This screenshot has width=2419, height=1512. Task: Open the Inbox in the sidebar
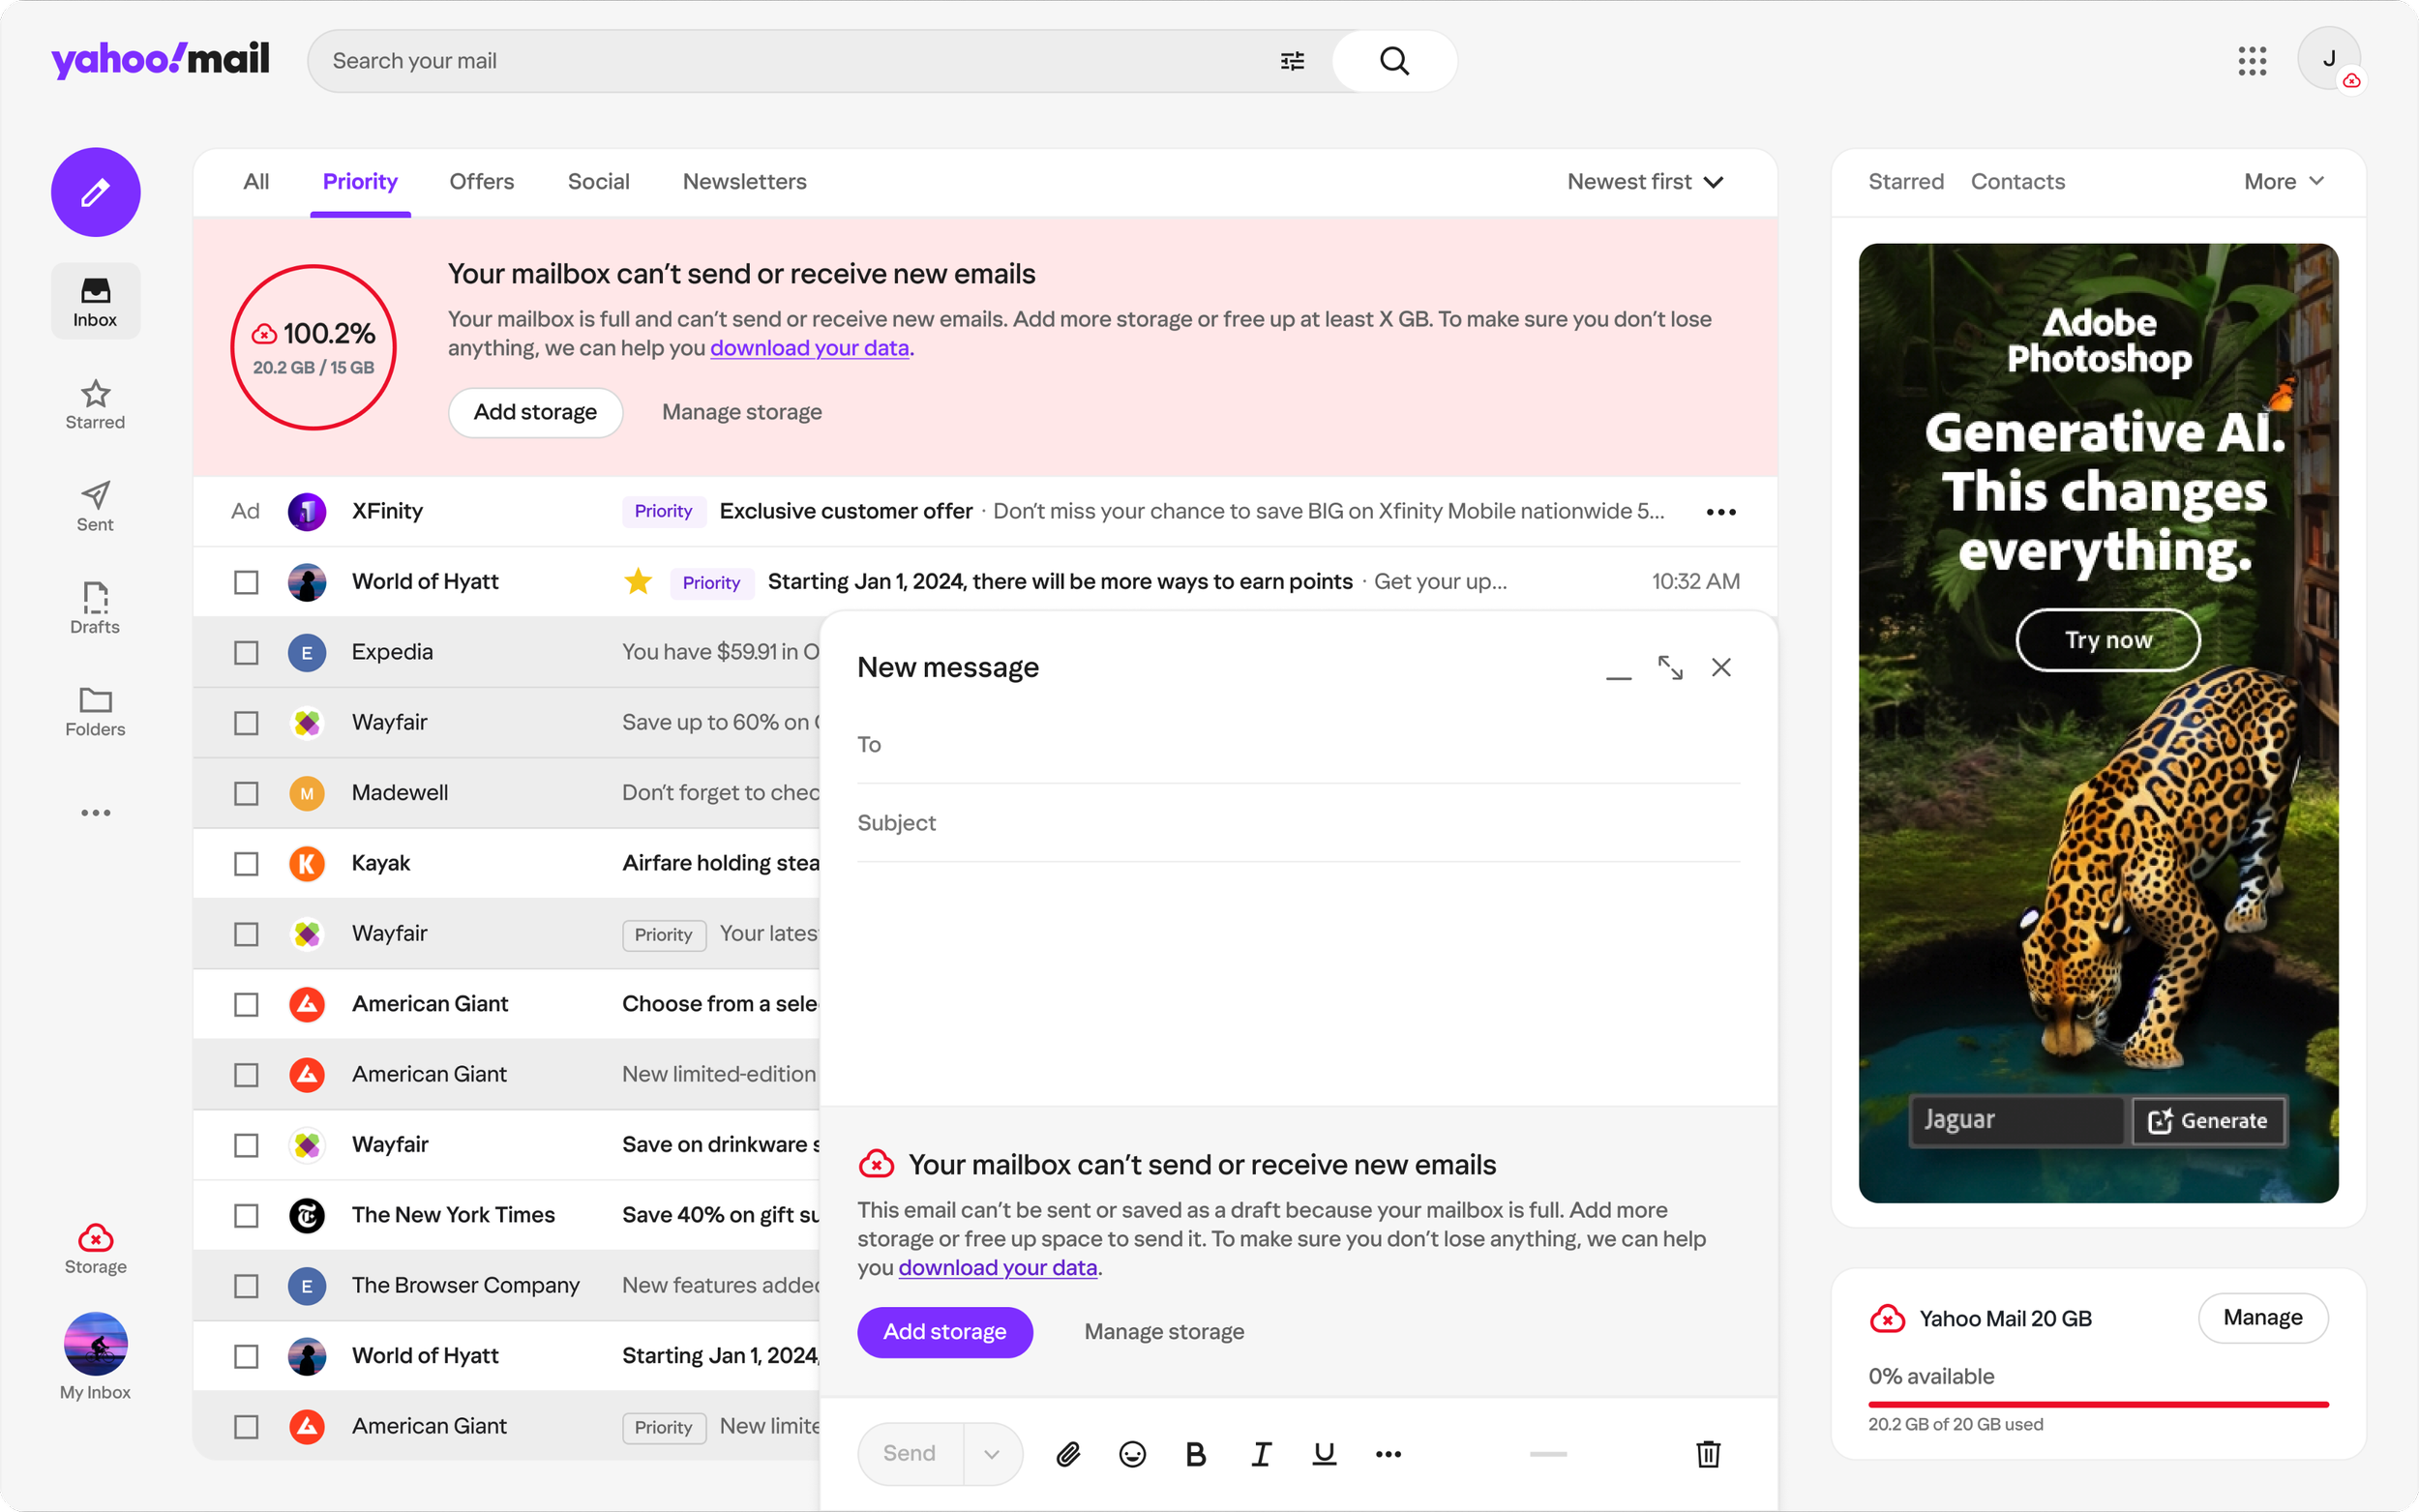[96, 302]
